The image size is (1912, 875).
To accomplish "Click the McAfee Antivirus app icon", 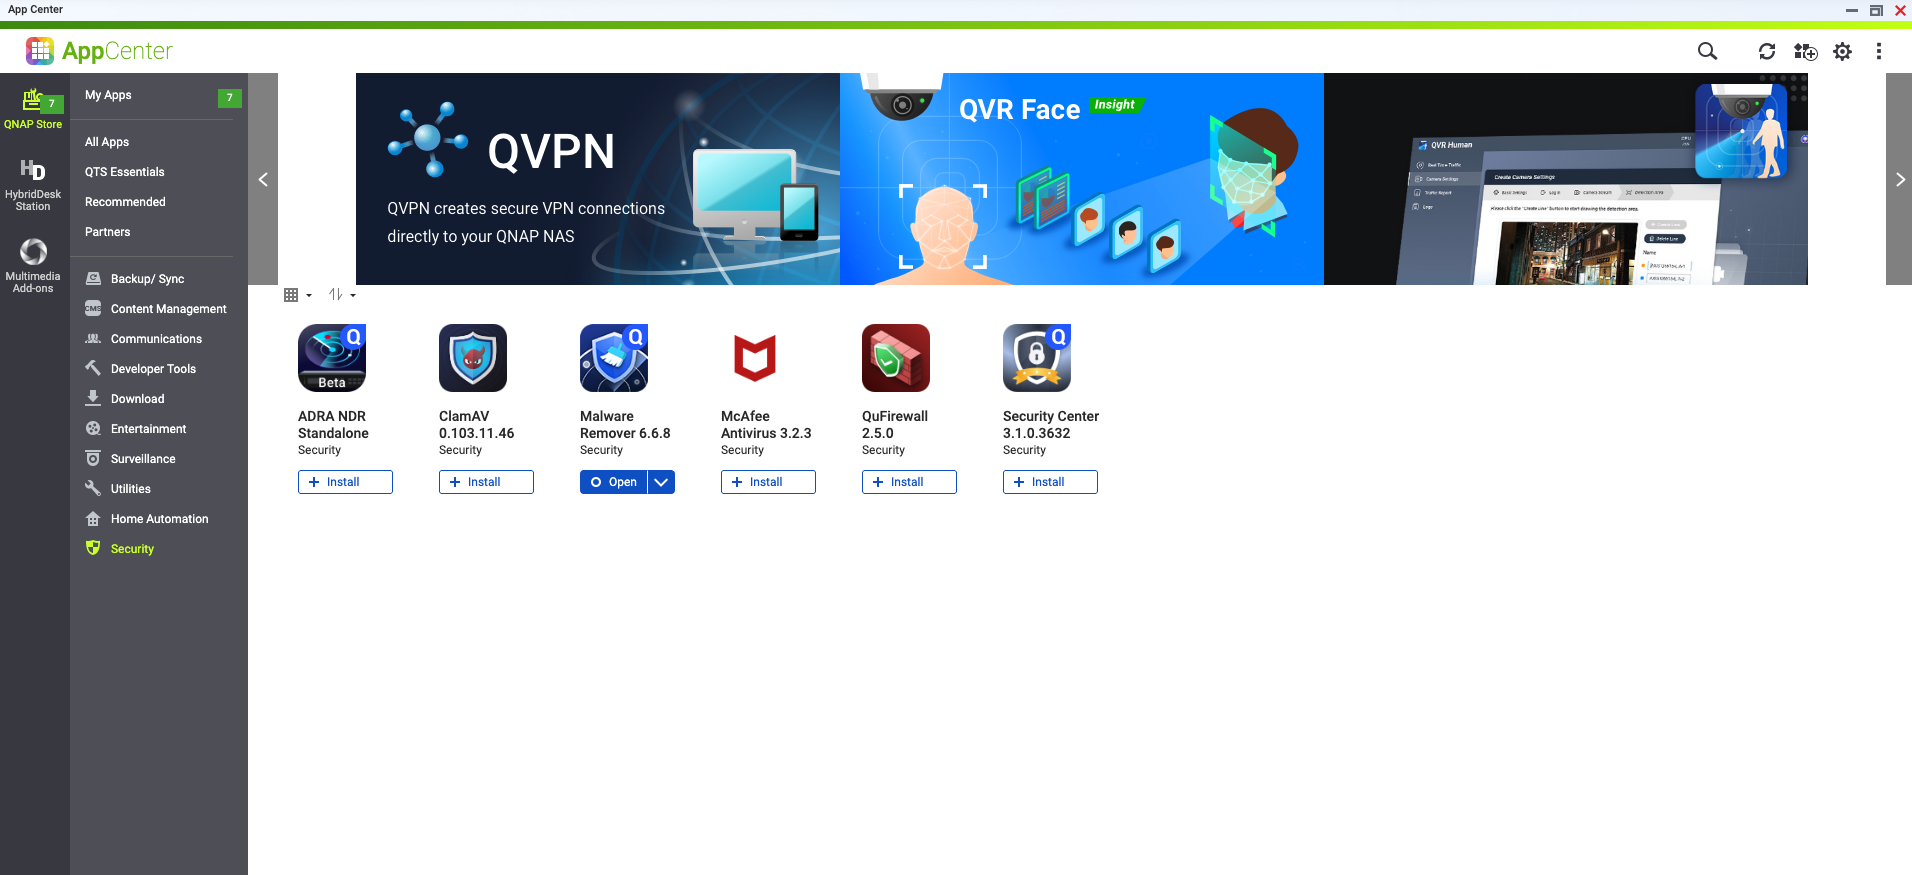I will 755,358.
